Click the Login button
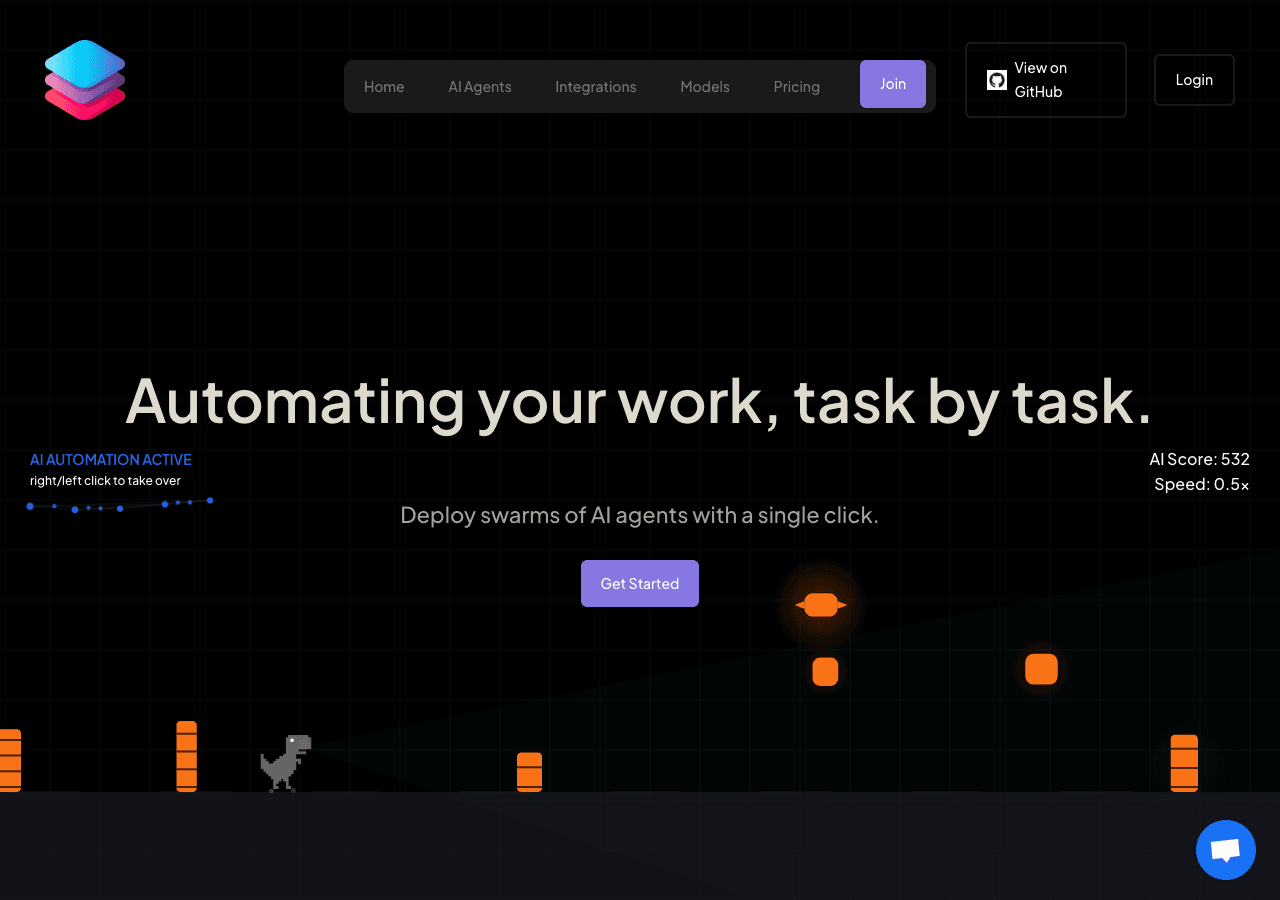 1194,80
